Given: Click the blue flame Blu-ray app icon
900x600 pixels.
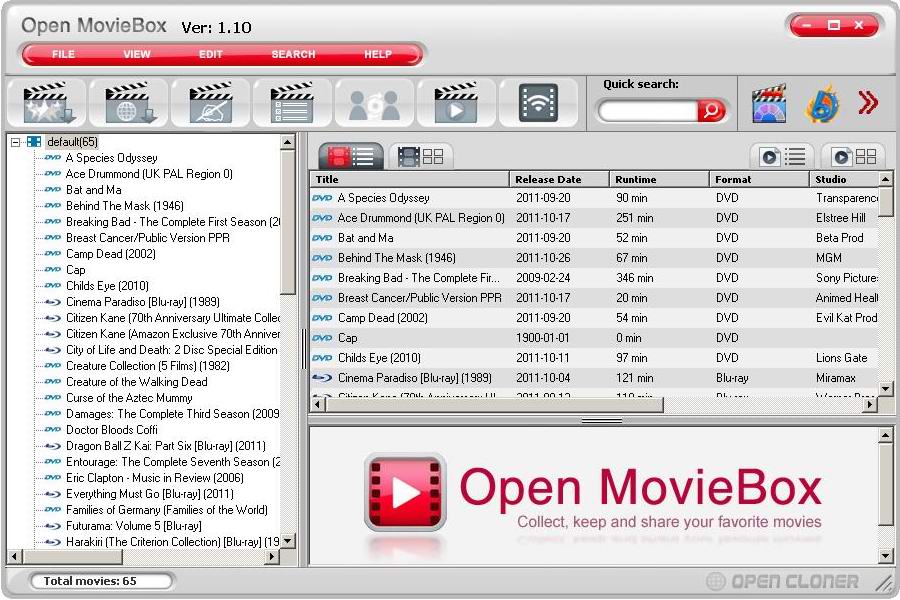Looking at the screenshot, I should pyautogui.click(x=822, y=104).
